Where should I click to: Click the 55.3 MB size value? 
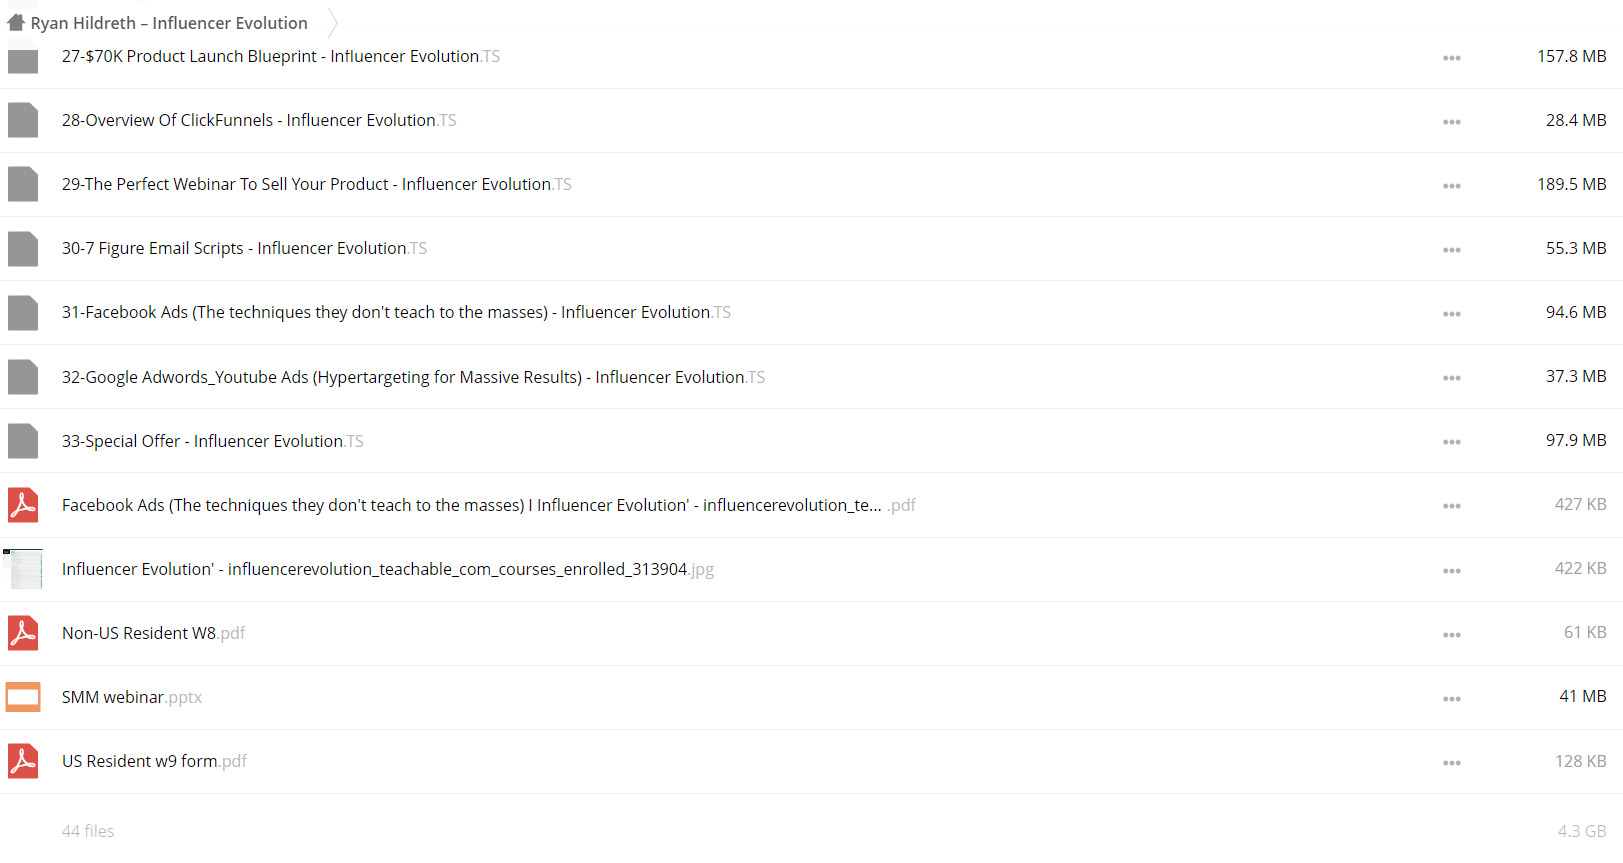tap(1576, 248)
